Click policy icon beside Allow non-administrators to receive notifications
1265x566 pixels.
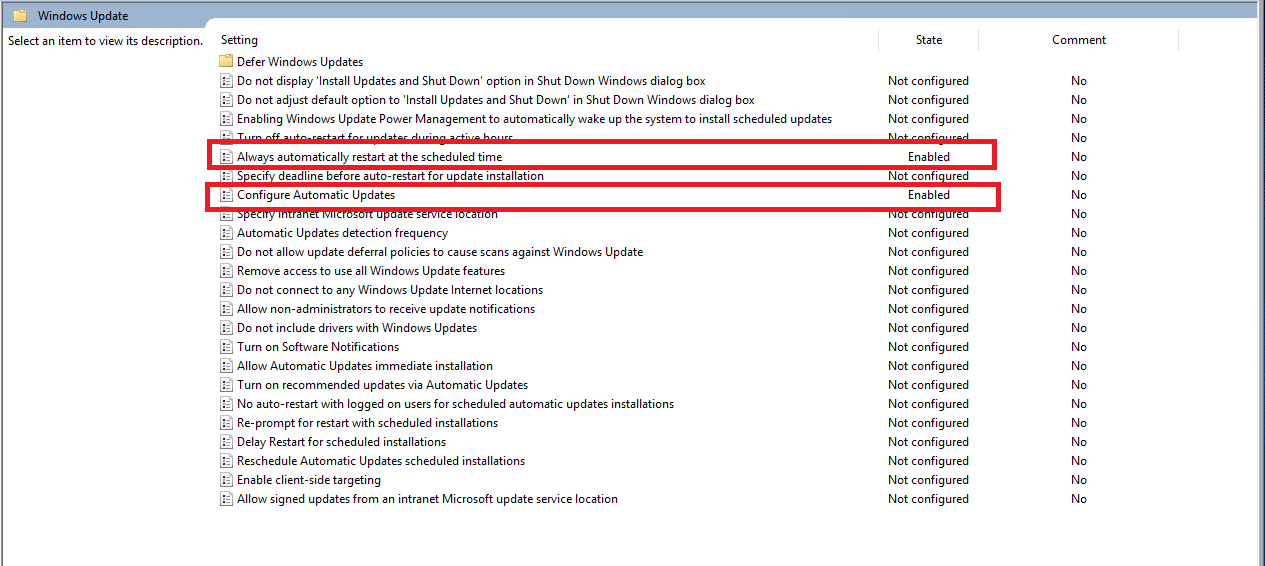click(226, 309)
